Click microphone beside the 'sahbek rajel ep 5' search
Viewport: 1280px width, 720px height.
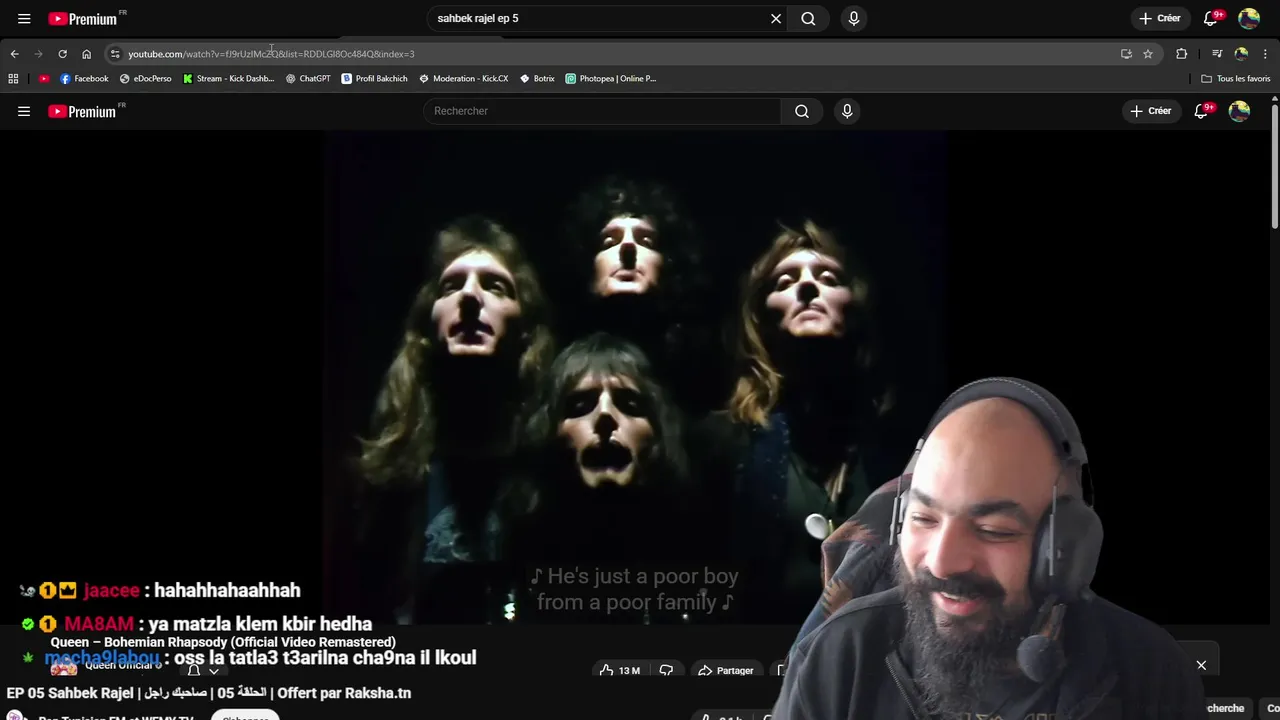click(x=853, y=18)
